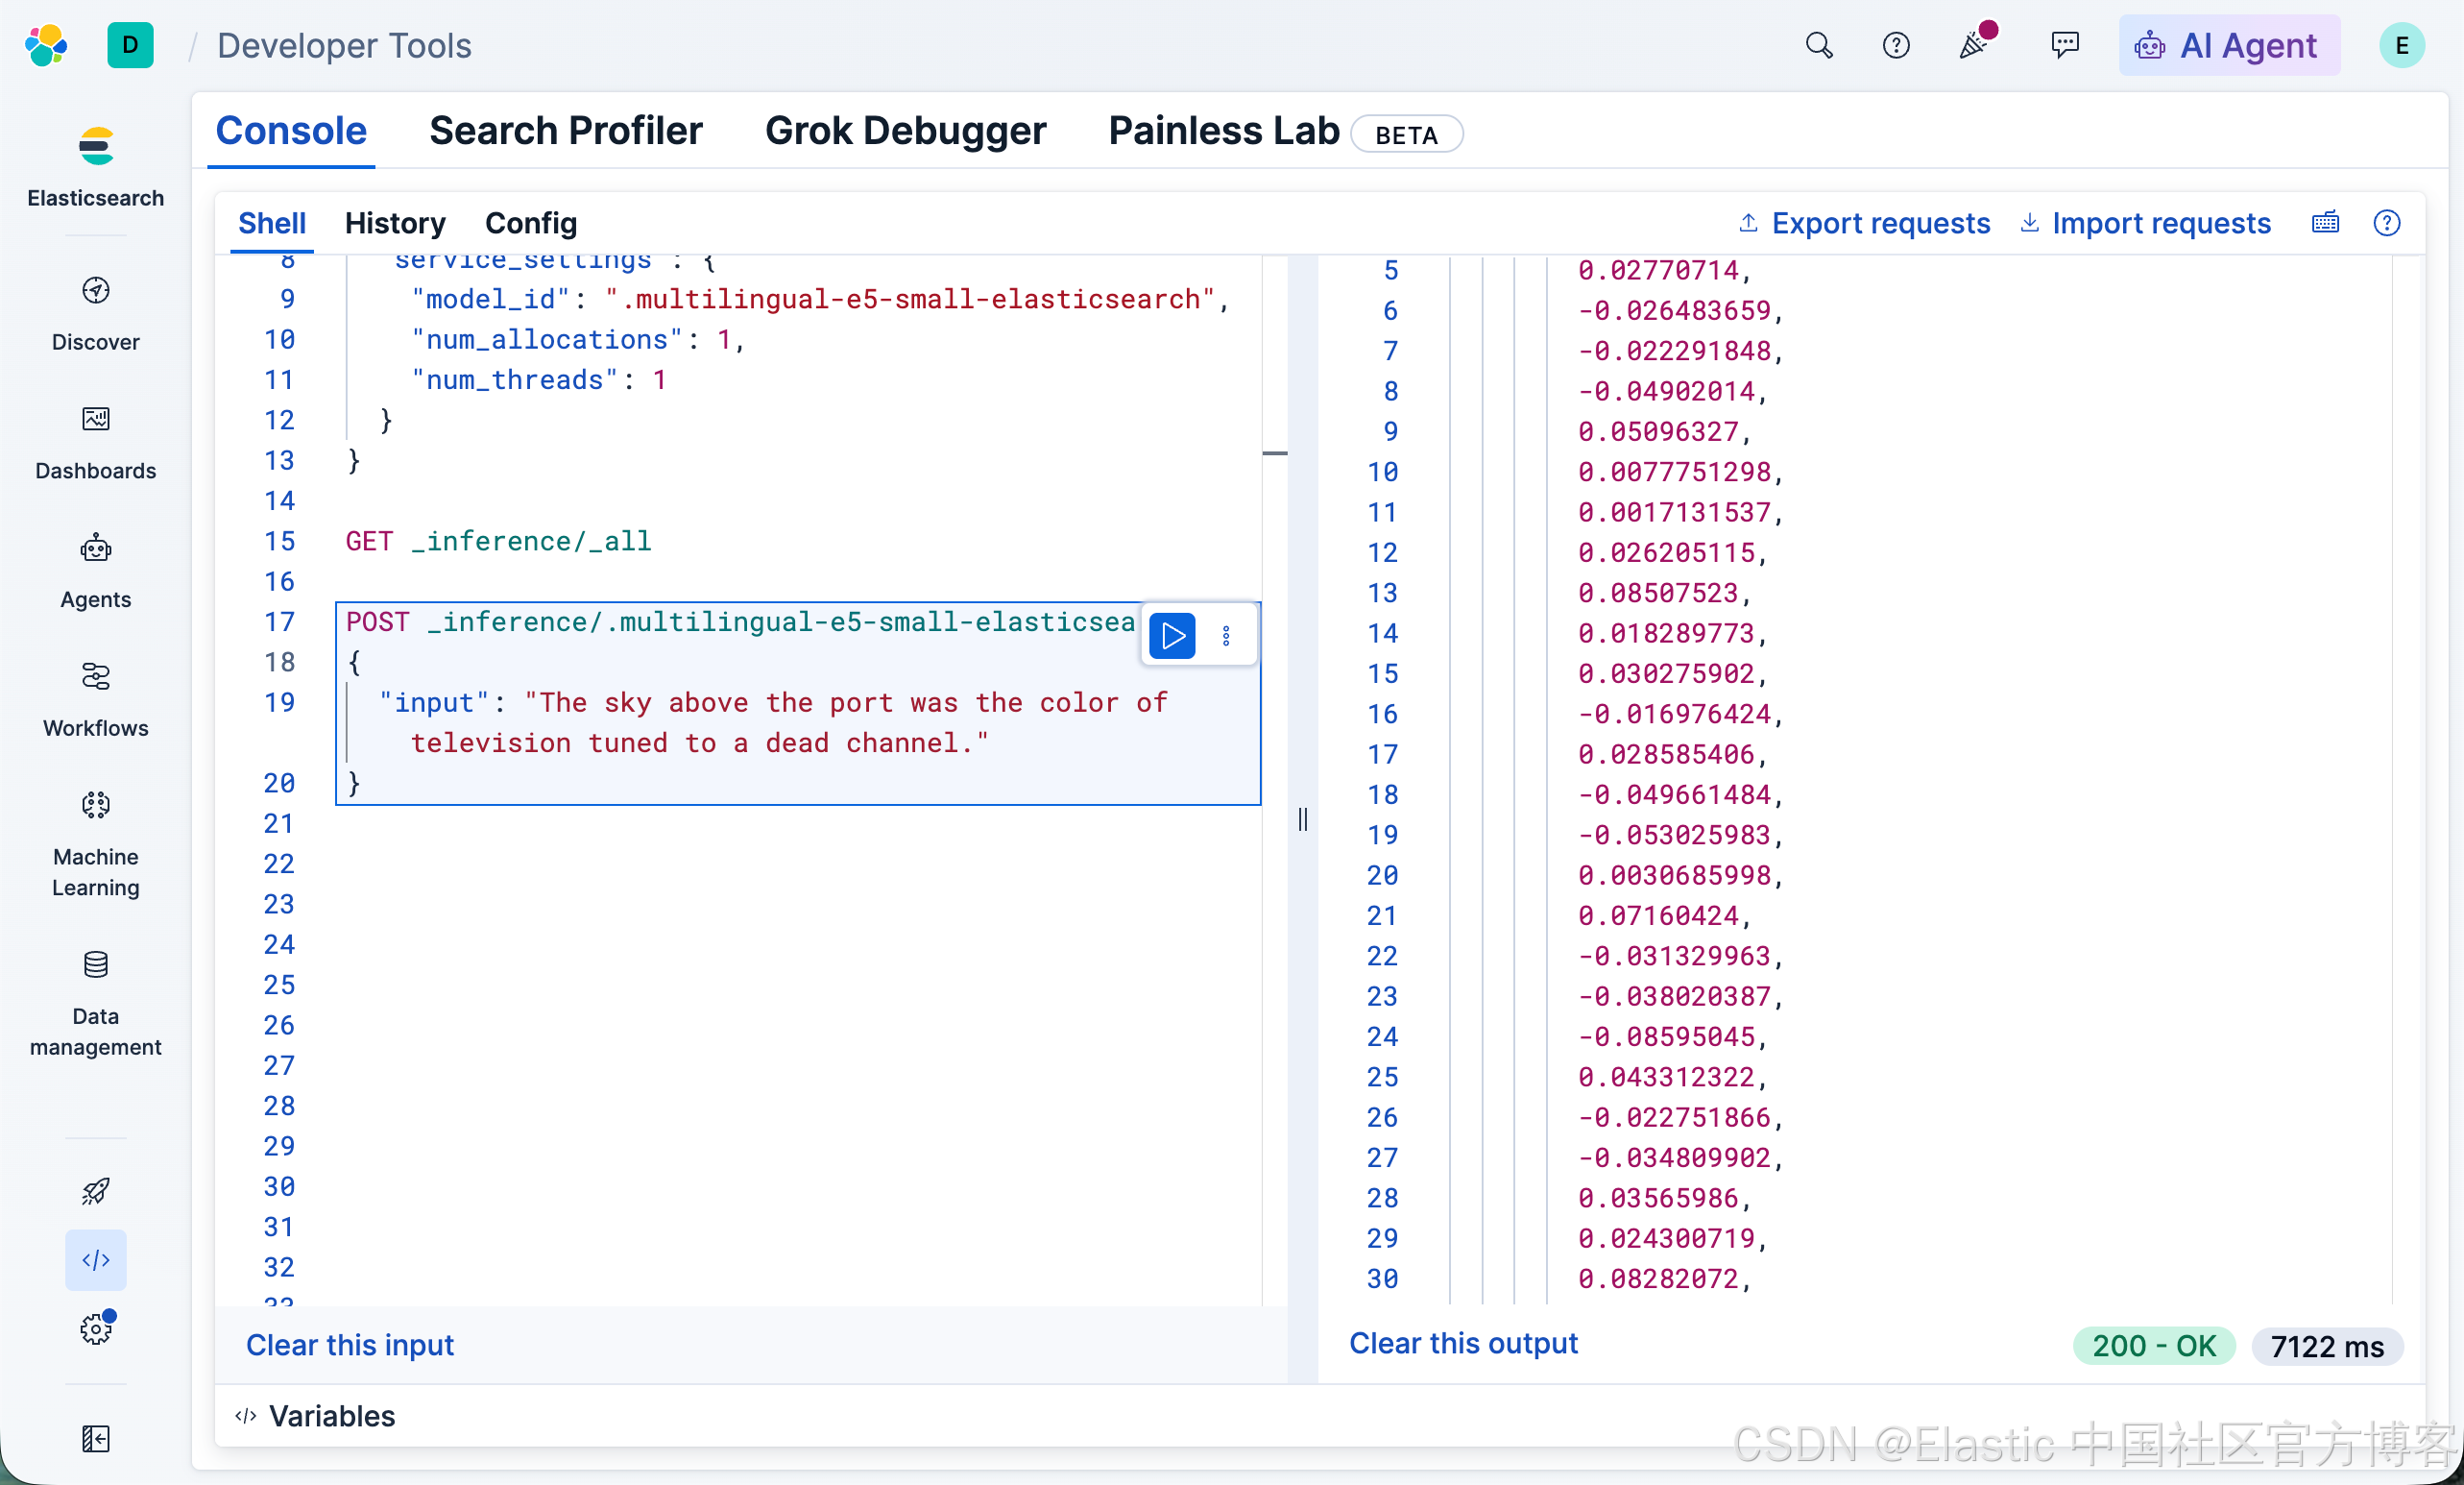
Task: Switch to the Search Profiler tab
Action: click(x=566, y=131)
